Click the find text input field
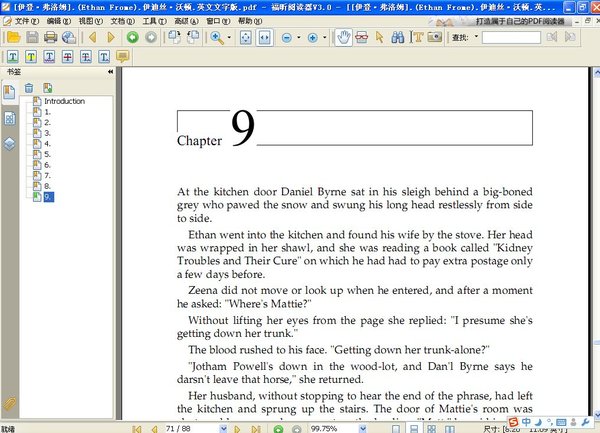This screenshot has height=433, width=600. coord(511,37)
